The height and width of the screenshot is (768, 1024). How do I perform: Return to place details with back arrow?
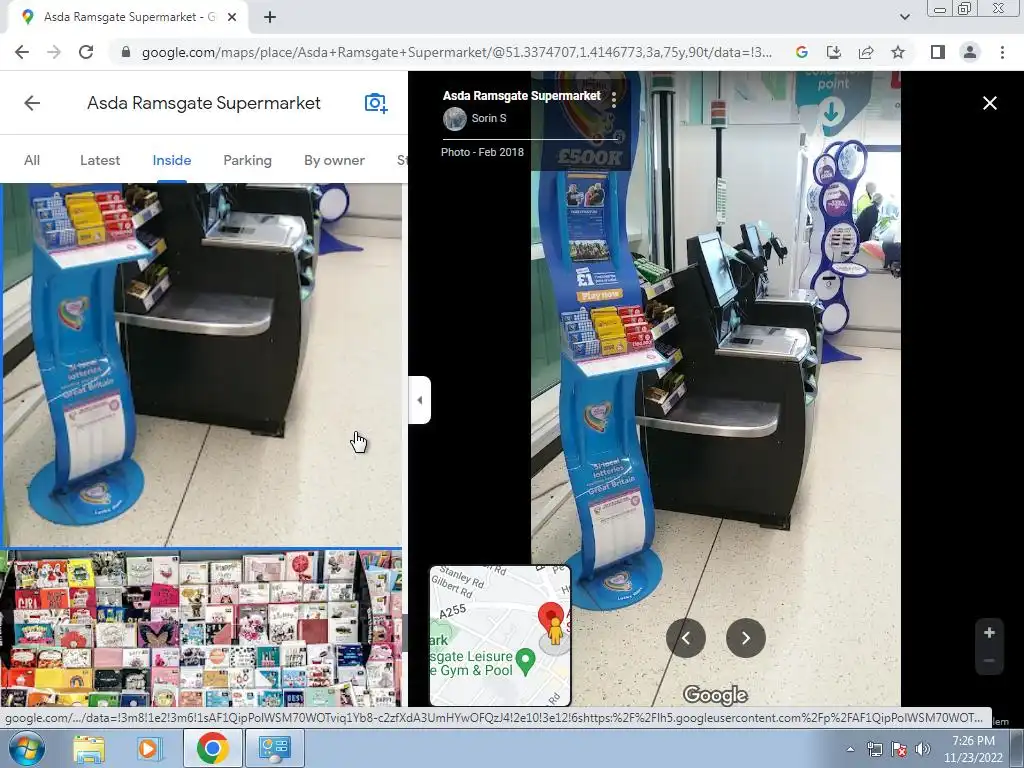[32, 103]
